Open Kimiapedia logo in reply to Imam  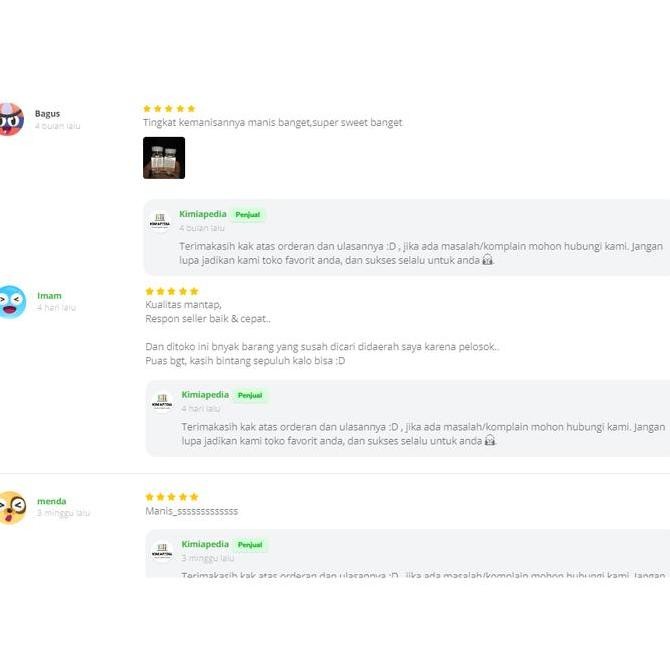pos(162,401)
